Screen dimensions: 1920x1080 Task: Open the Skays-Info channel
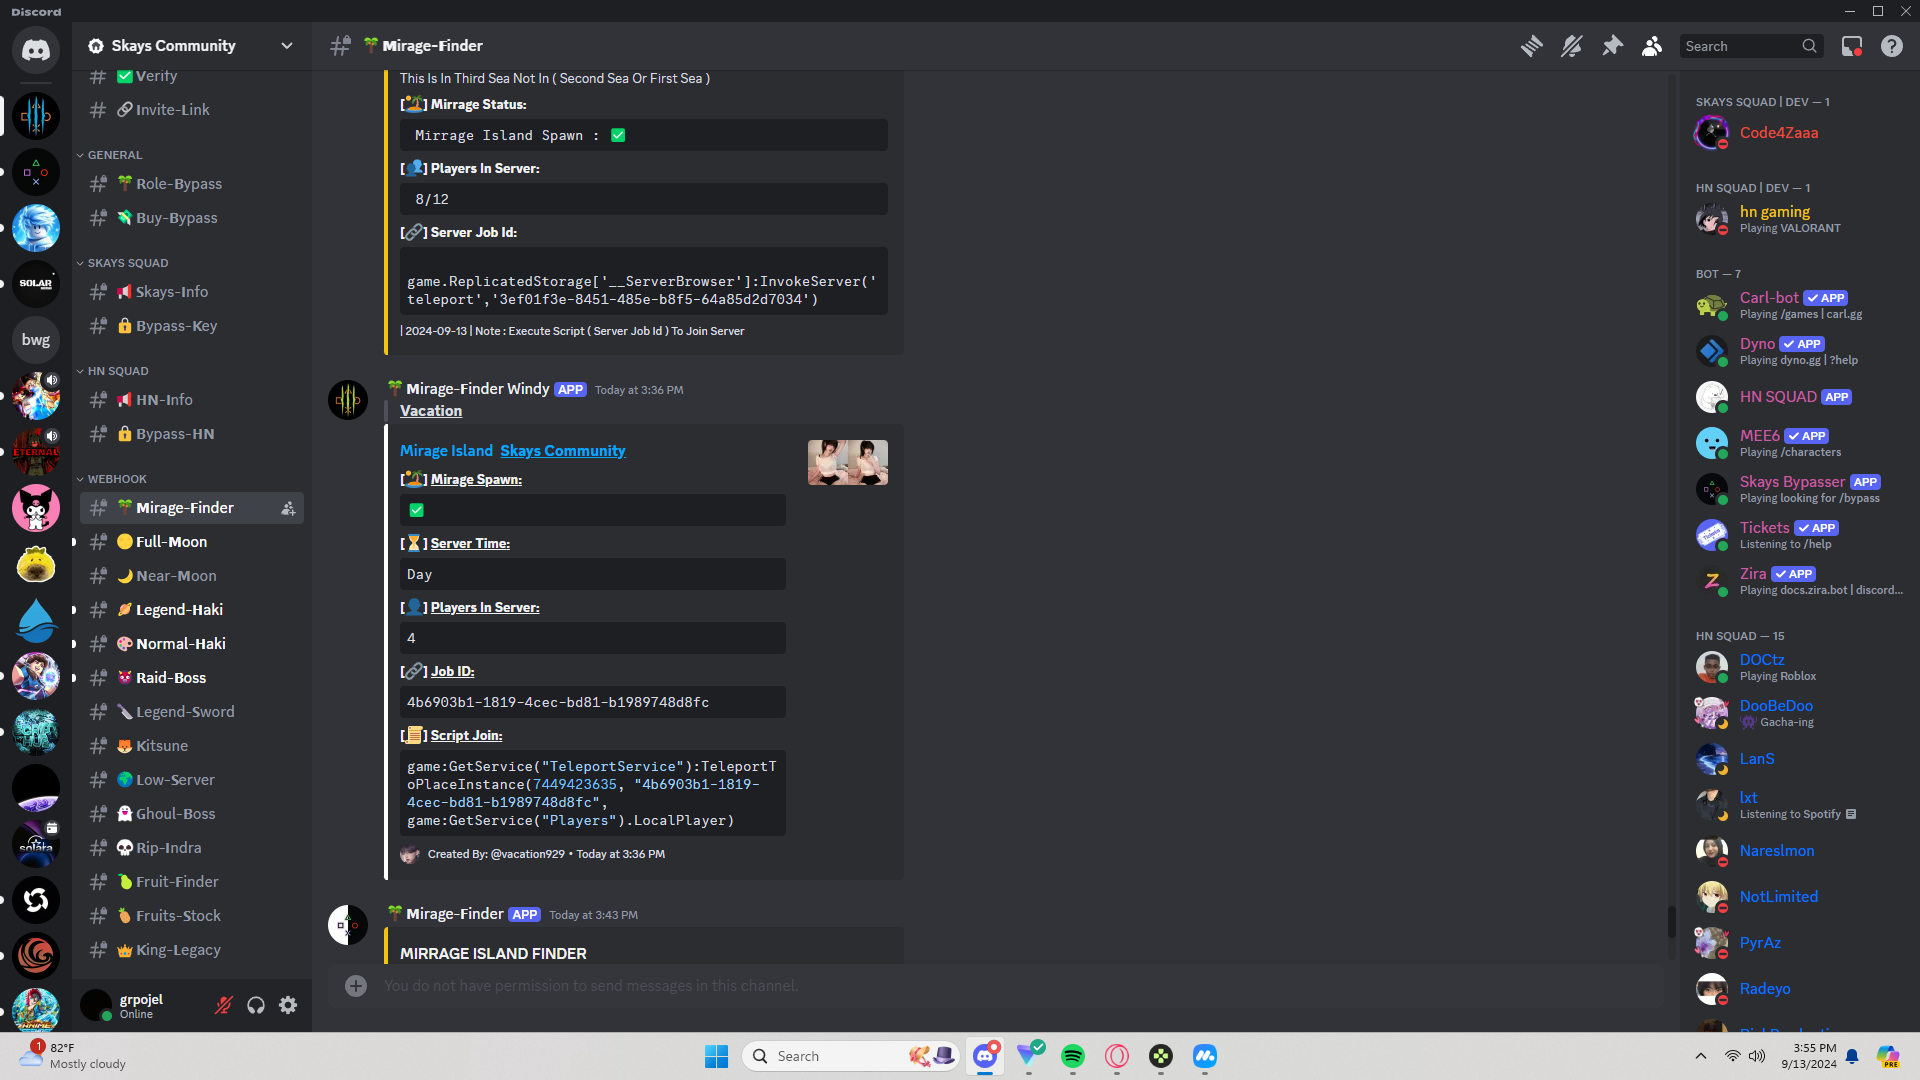pyautogui.click(x=192, y=292)
